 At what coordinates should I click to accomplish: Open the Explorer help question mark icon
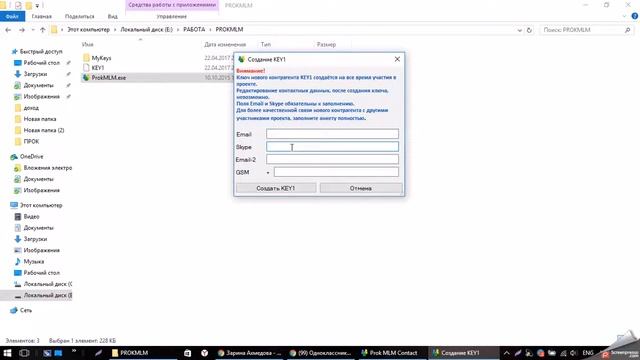635,16
